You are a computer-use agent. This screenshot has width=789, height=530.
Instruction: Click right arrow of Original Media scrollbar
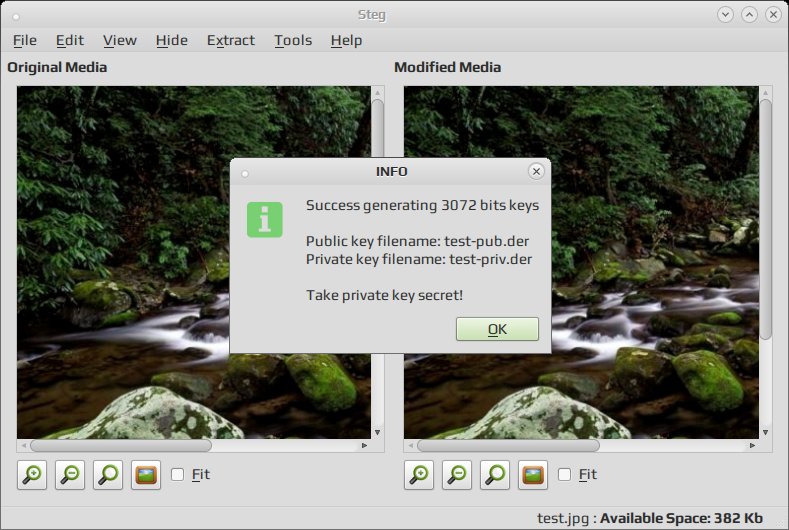click(x=364, y=445)
